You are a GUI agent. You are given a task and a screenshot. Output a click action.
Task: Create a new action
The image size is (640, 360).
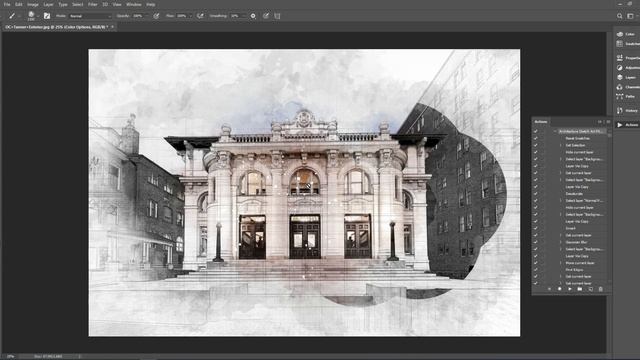tap(590, 289)
